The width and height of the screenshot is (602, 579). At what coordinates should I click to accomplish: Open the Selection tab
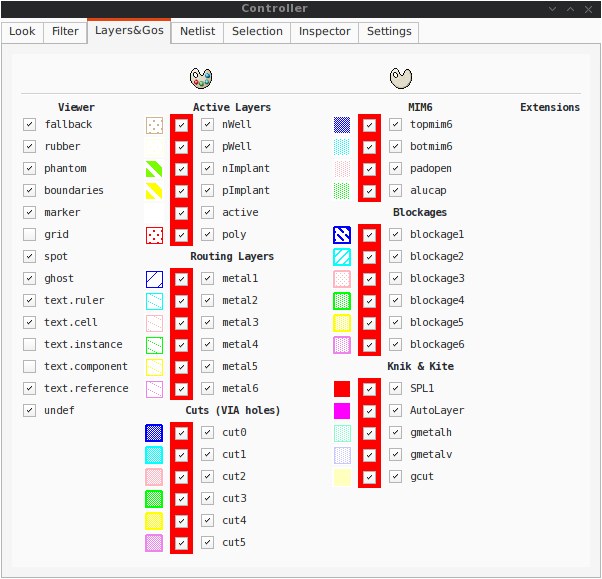[257, 31]
